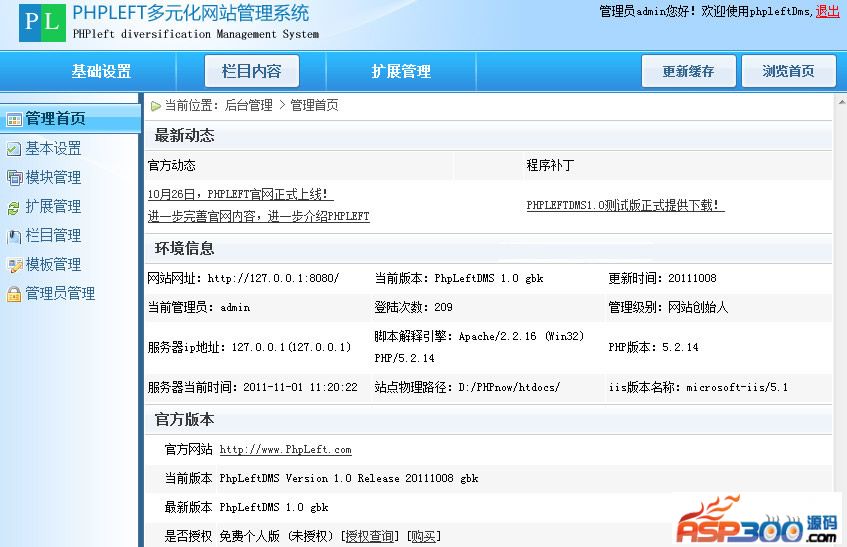
Task: Open the 基础设置 top menu
Action: (x=101, y=71)
